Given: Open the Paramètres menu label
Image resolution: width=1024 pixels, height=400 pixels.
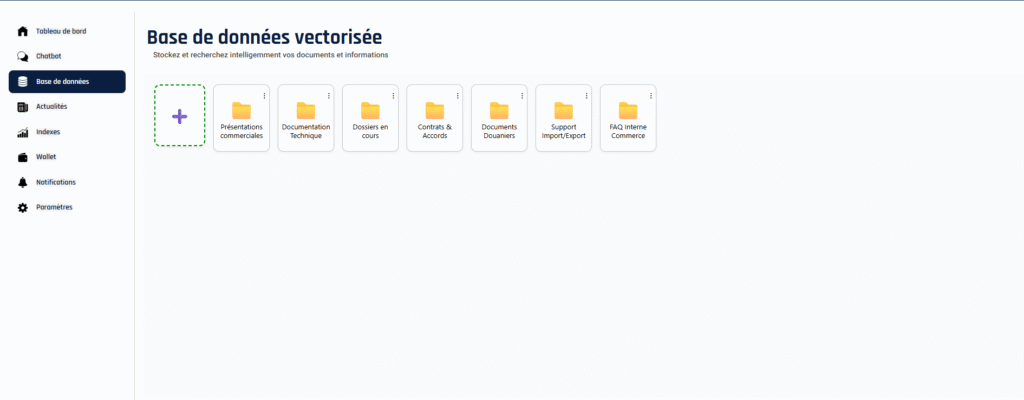Looking at the screenshot, I should 54,207.
